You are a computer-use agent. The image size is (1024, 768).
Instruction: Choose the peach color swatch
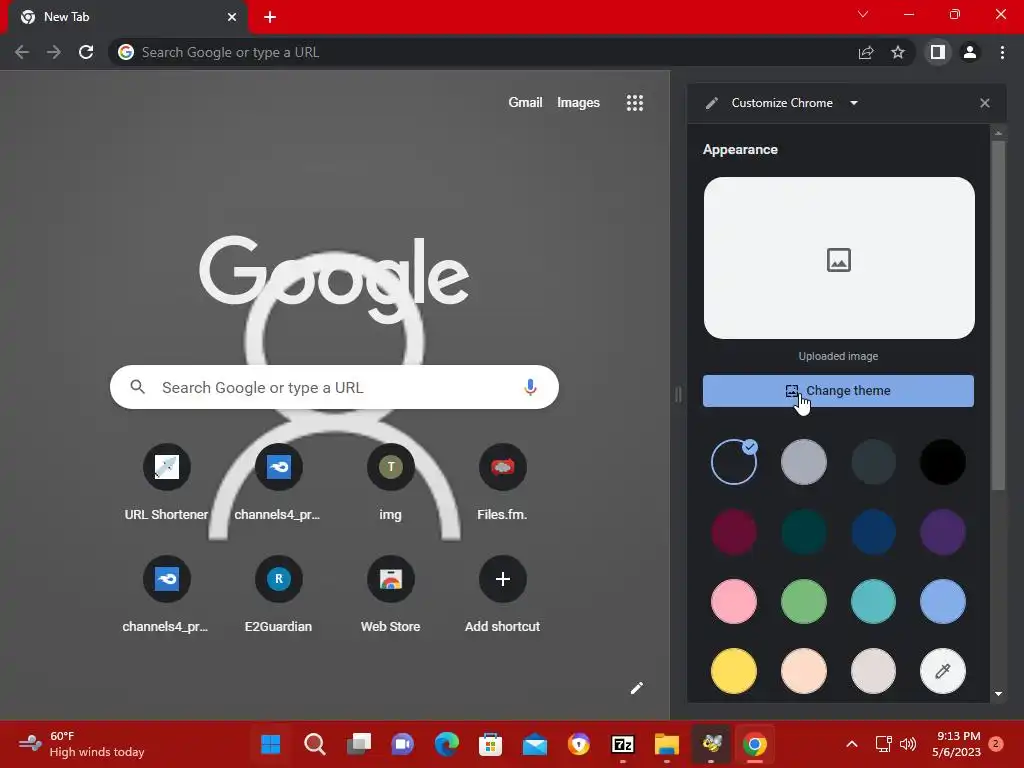(x=803, y=671)
